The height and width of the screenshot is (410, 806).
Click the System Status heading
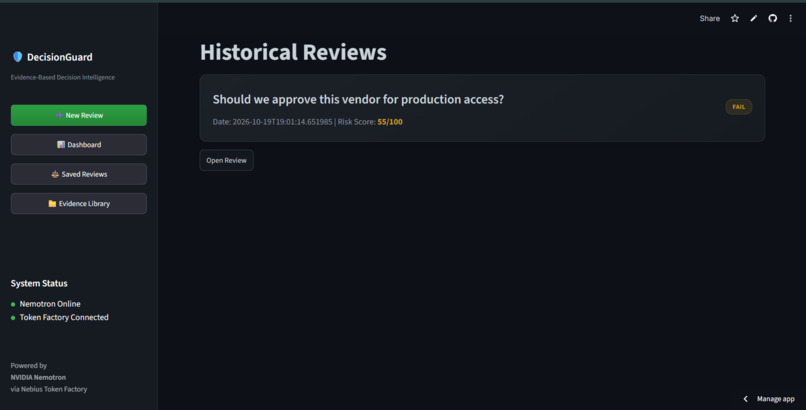click(39, 283)
